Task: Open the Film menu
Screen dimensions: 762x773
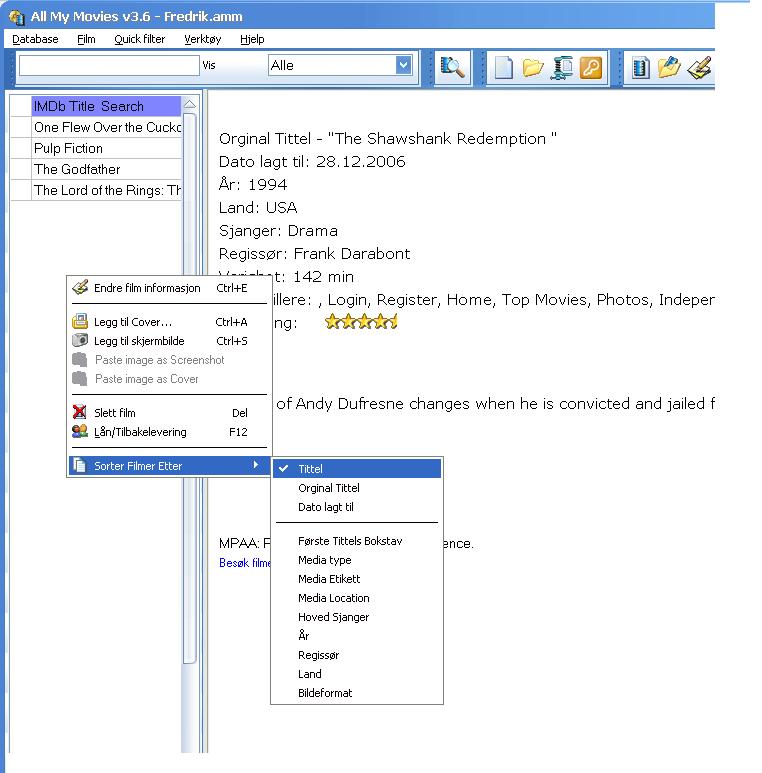Action: [86, 39]
